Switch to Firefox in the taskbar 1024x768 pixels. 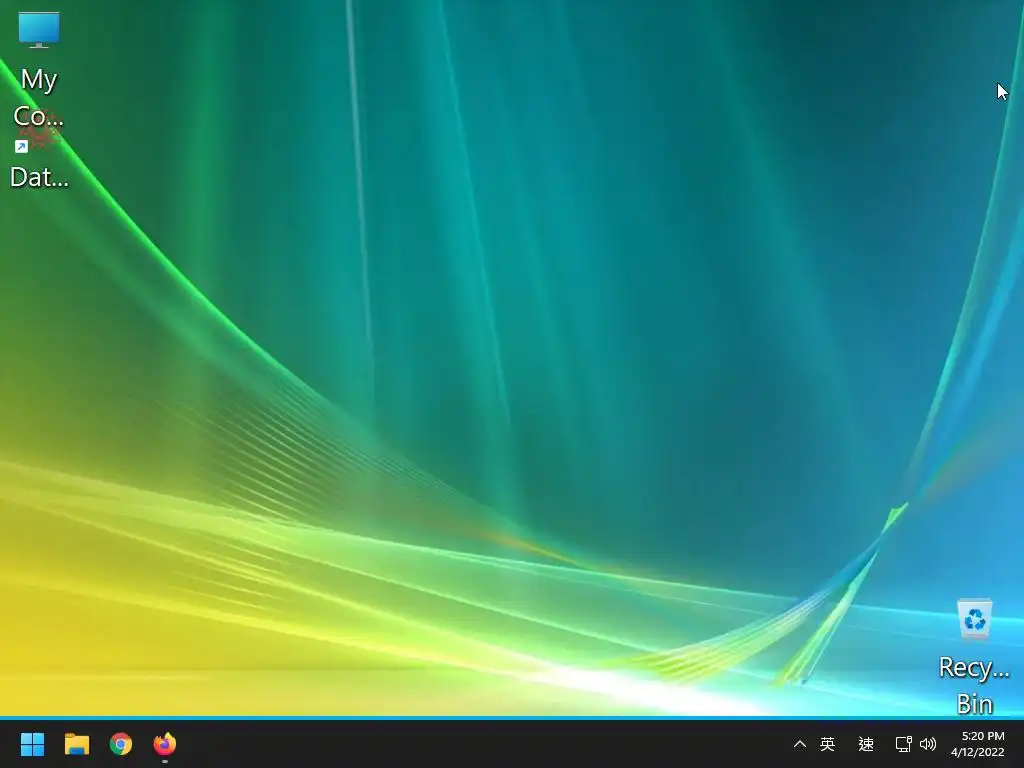click(165, 744)
